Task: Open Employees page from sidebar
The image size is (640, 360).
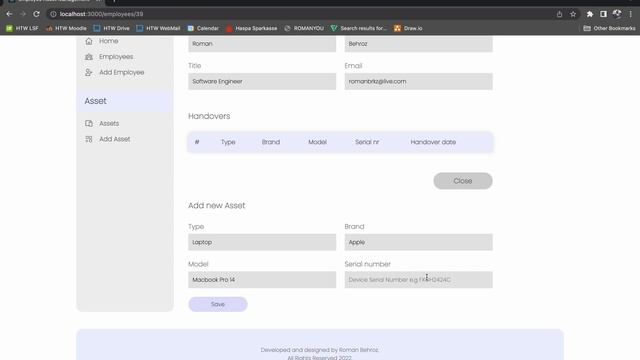Action: (116, 57)
